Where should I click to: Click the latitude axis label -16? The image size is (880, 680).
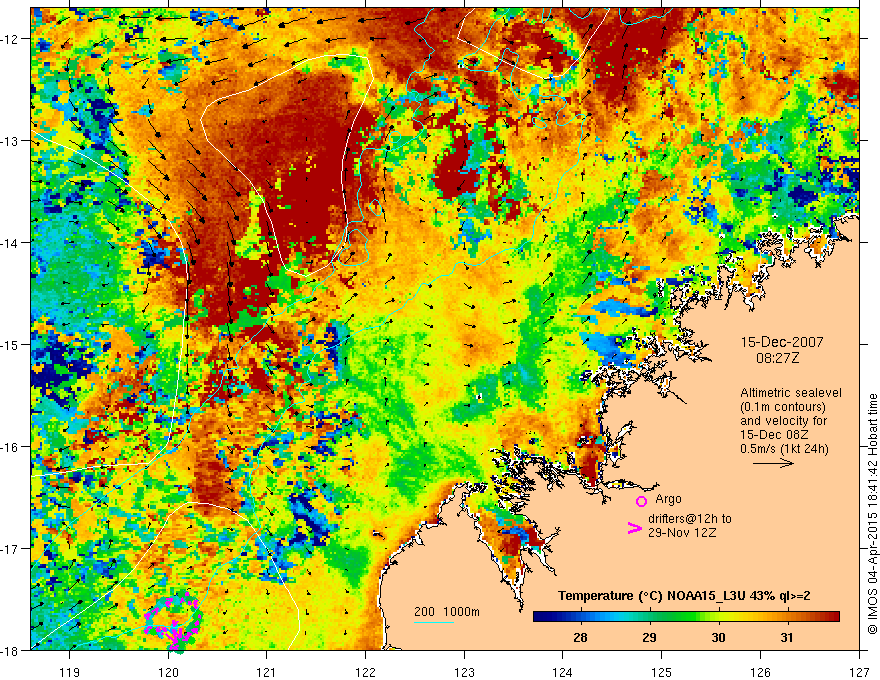pyautogui.click(x=10, y=447)
